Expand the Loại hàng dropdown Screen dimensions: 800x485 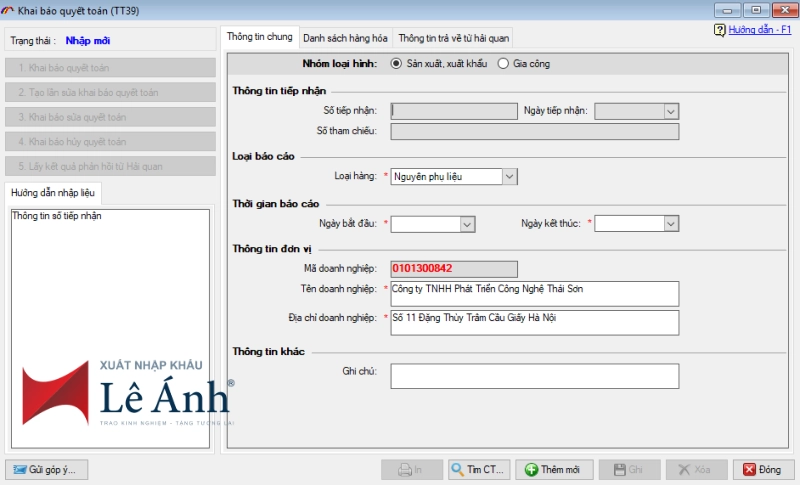pos(509,176)
